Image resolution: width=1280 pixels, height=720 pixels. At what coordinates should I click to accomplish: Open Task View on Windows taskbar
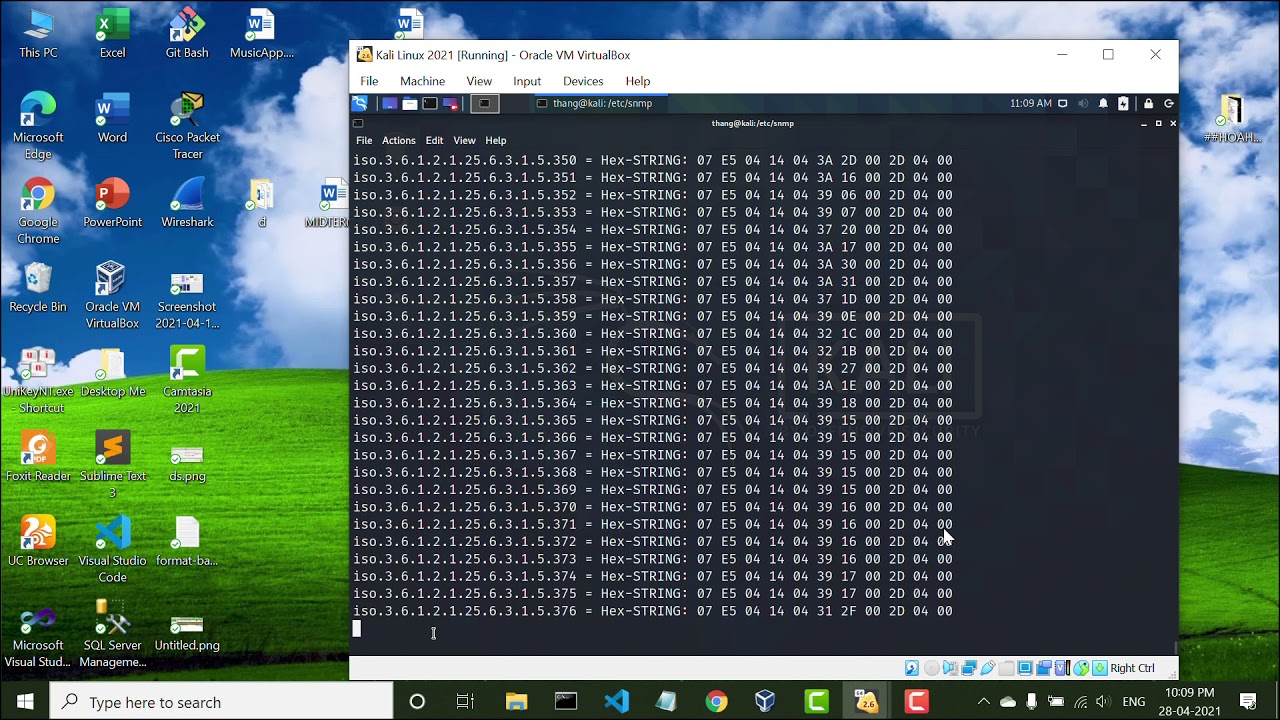pos(465,702)
